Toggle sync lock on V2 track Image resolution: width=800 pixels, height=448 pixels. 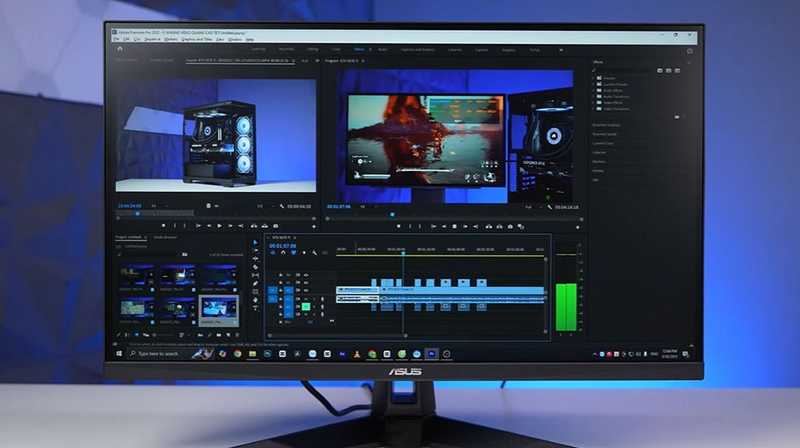click(297, 282)
